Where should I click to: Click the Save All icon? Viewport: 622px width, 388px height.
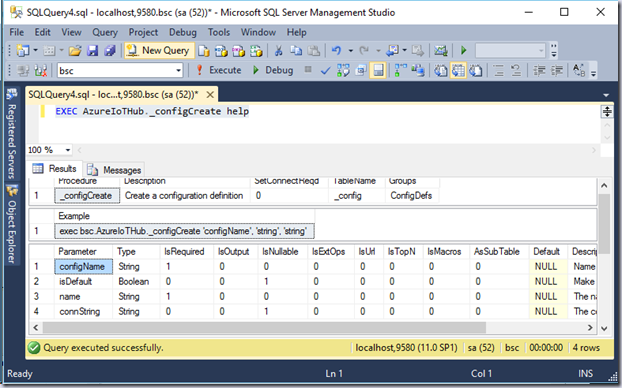[110, 51]
